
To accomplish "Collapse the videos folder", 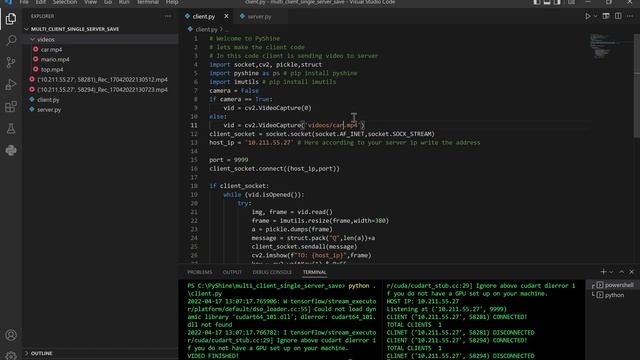I will pos(45,39).
